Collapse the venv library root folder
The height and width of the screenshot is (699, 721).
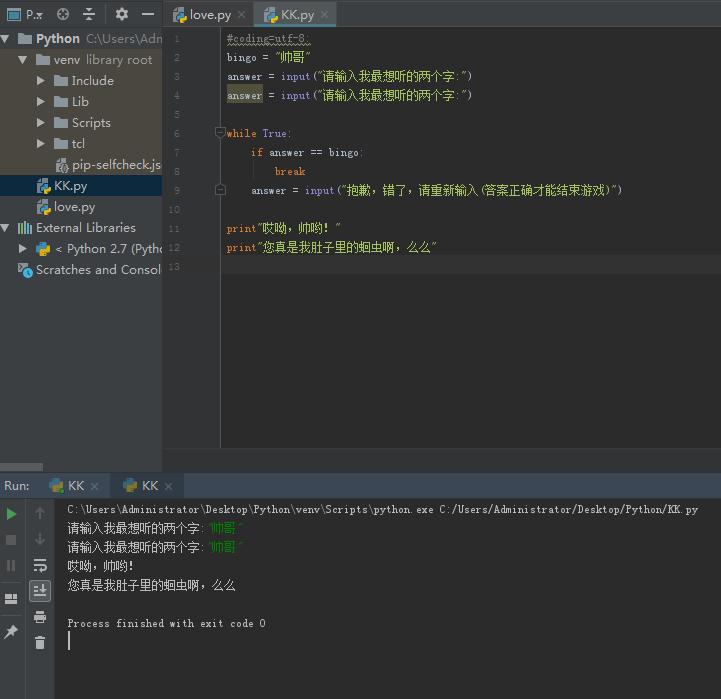pyautogui.click(x=22, y=60)
